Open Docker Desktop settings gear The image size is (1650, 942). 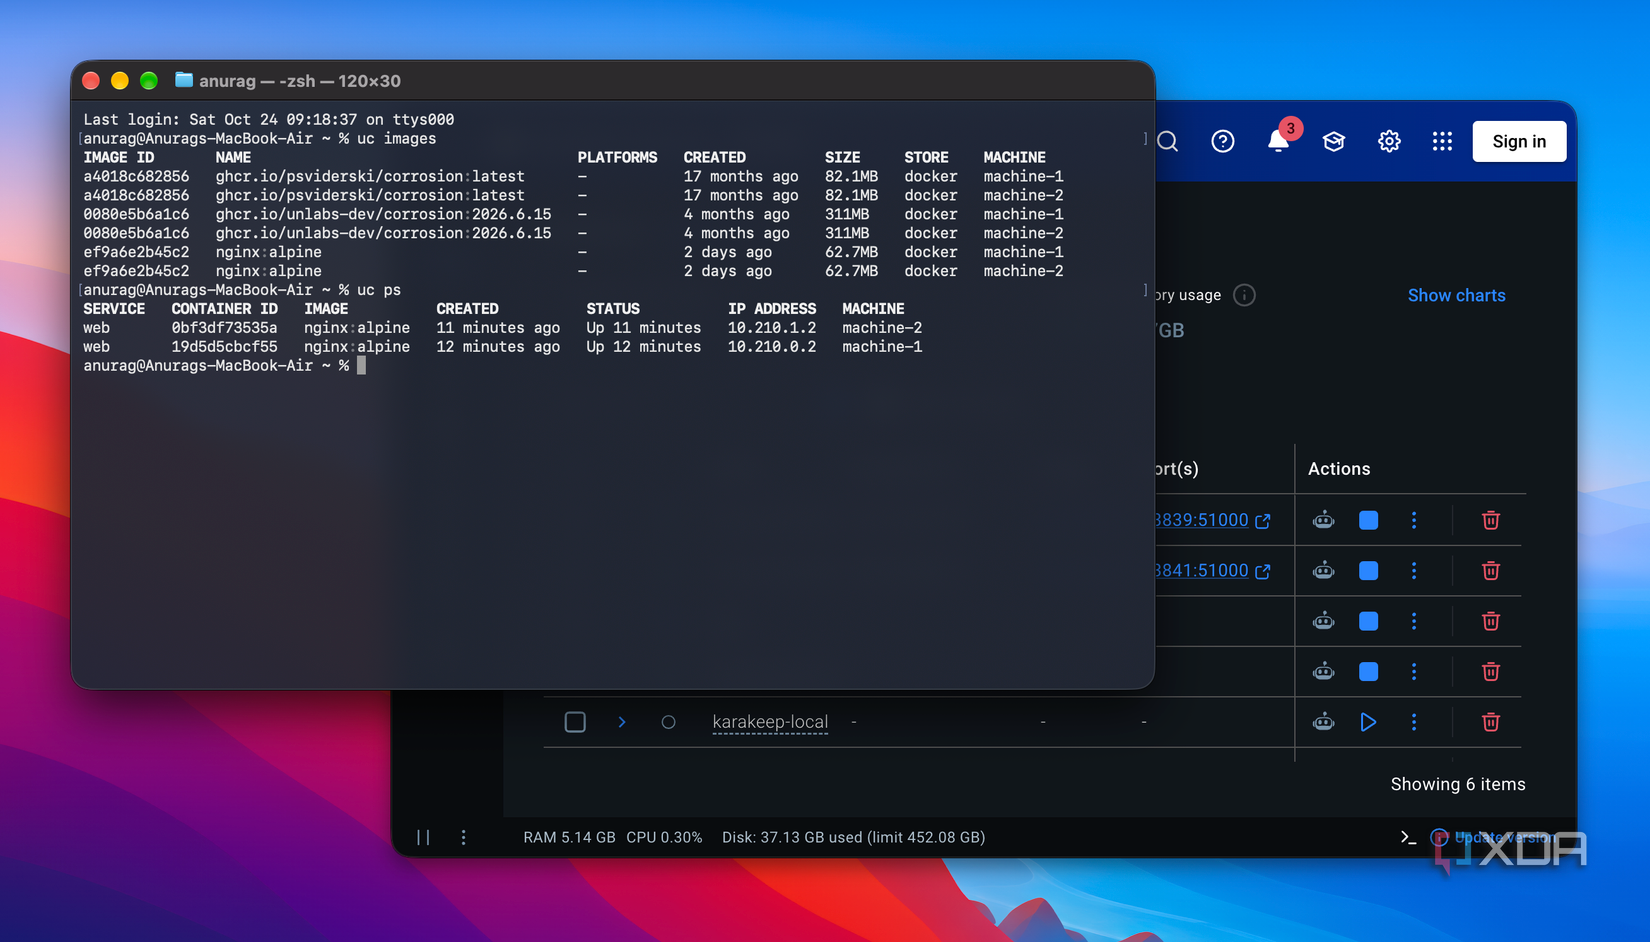[x=1389, y=142]
